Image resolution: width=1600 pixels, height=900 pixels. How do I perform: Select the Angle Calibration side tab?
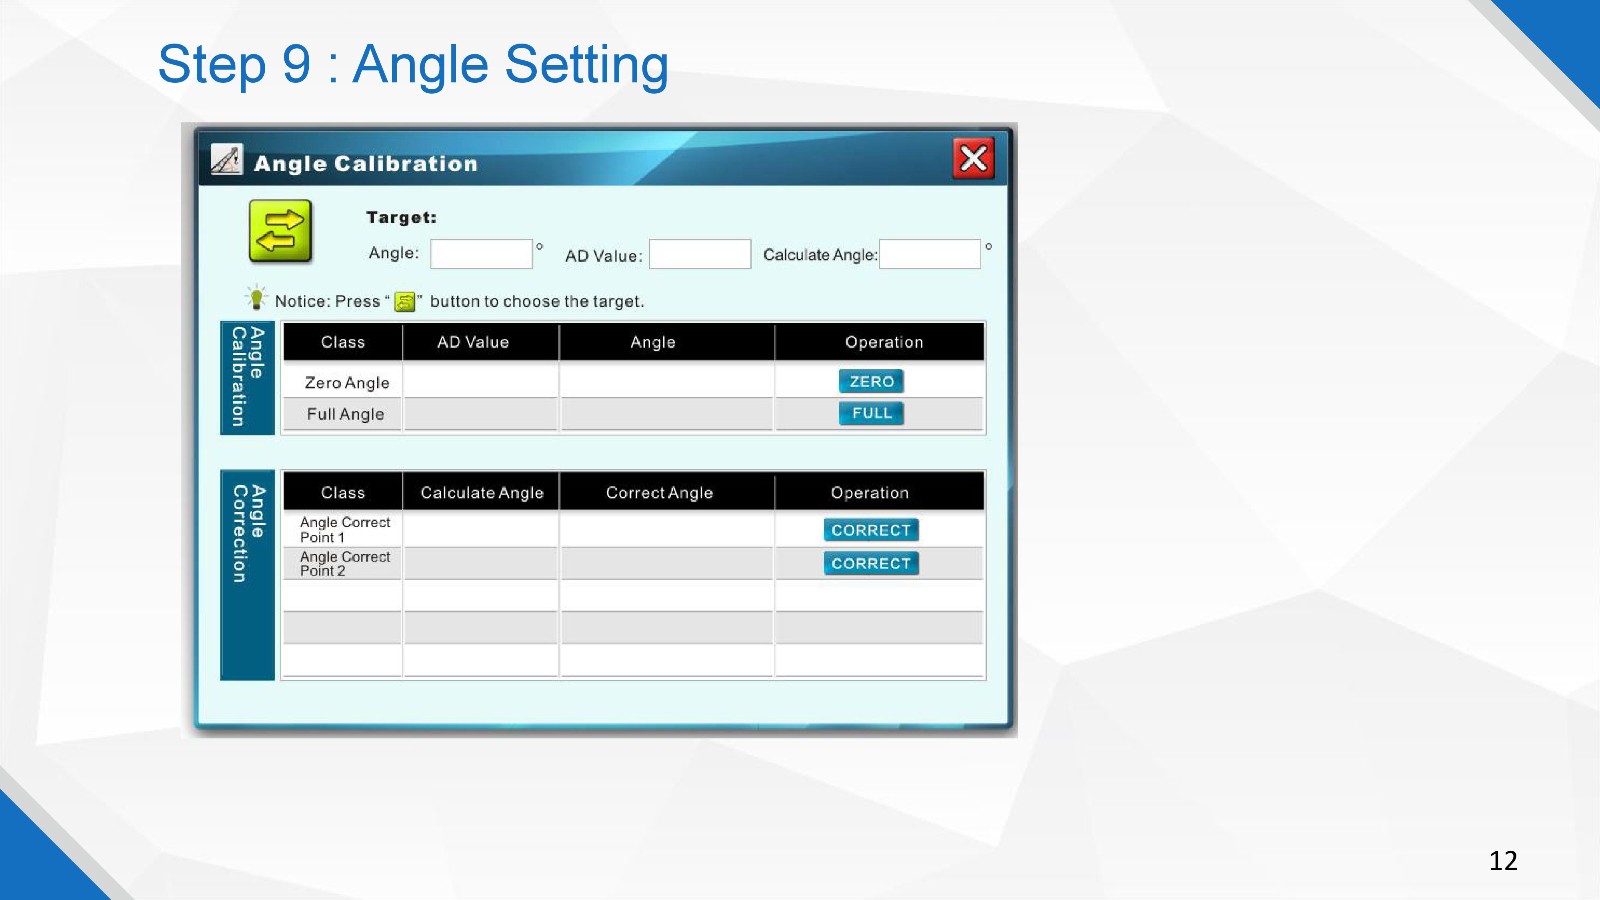[x=247, y=378]
